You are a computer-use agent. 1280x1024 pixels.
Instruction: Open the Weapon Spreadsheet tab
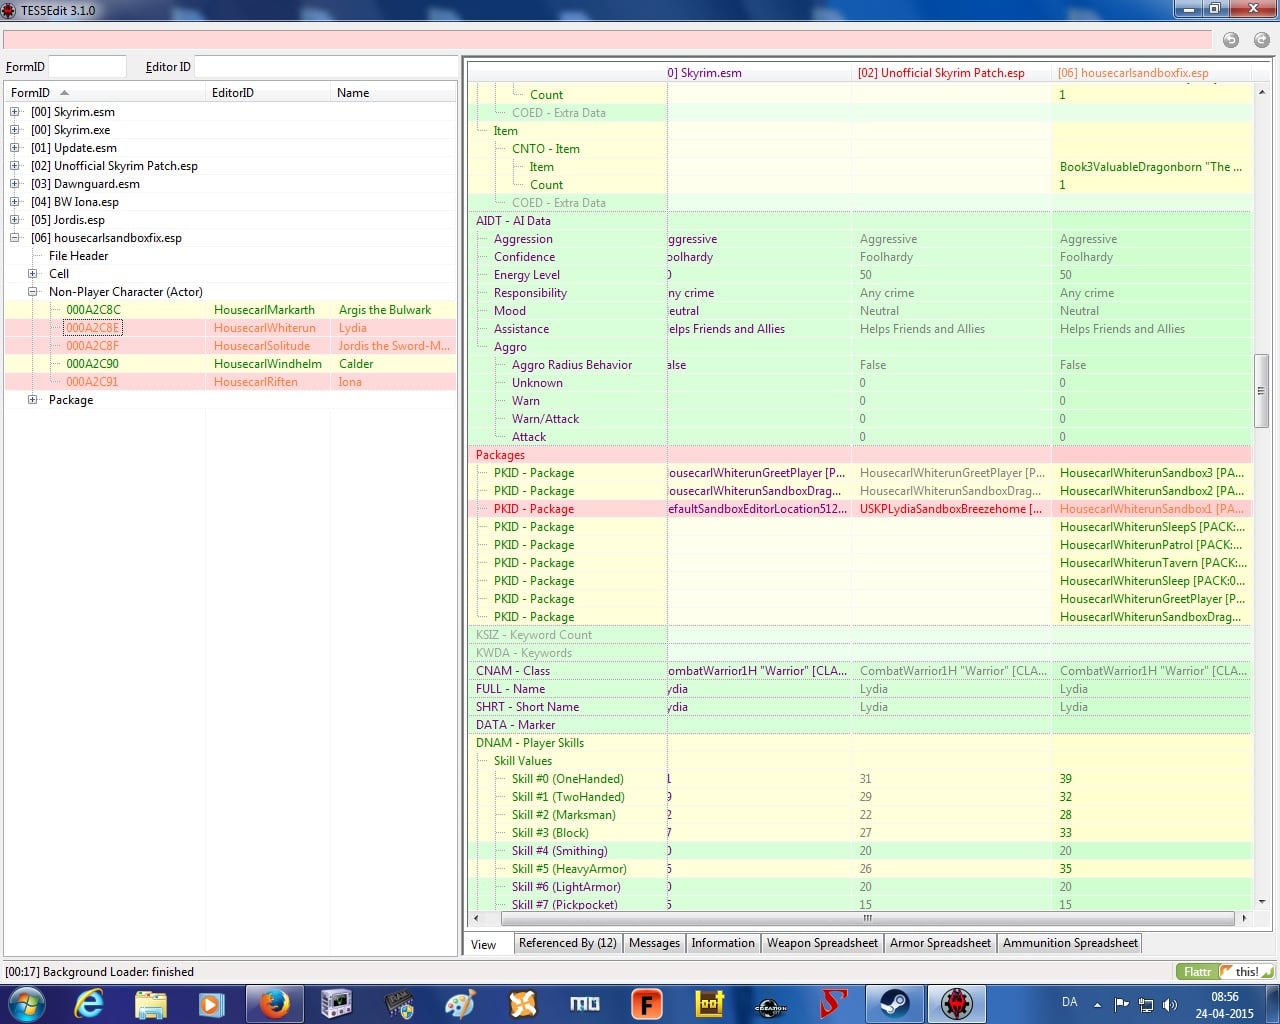[x=822, y=943]
